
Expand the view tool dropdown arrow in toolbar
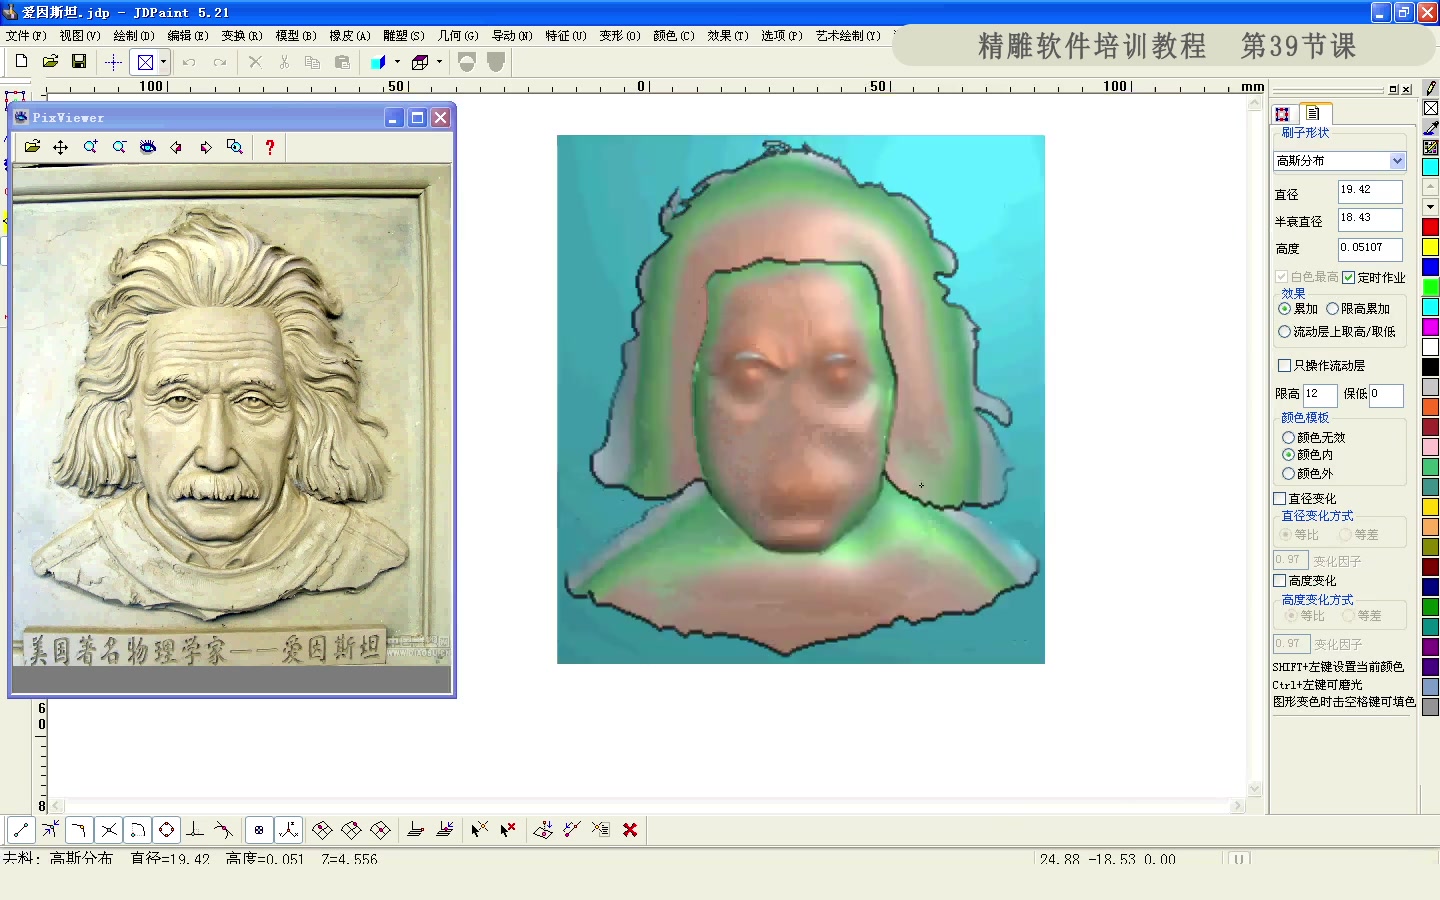pyautogui.click(x=163, y=62)
